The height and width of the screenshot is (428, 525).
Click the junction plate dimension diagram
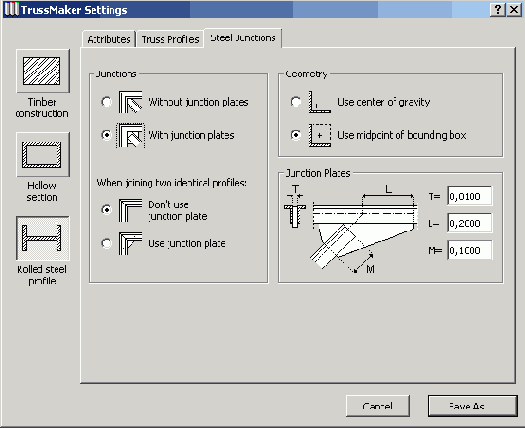351,229
